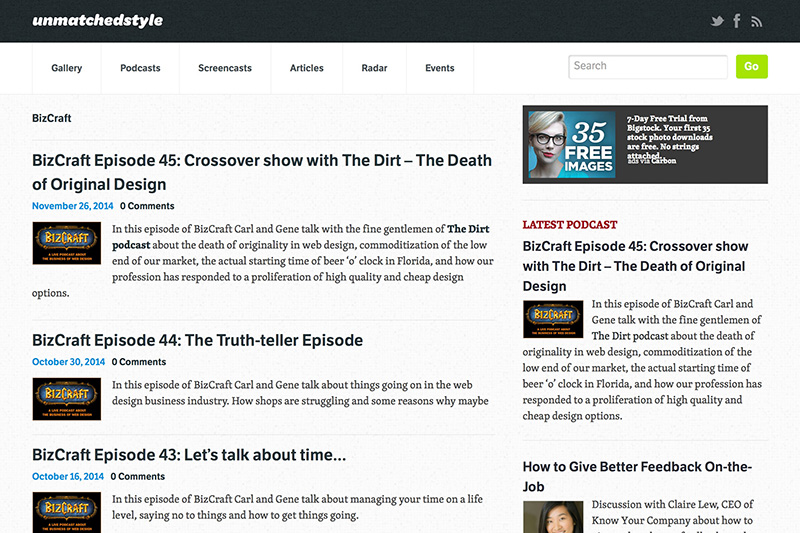The width and height of the screenshot is (800, 533).
Task: Click 'ads via Carbon' ad attribution text
Action: tap(652, 161)
